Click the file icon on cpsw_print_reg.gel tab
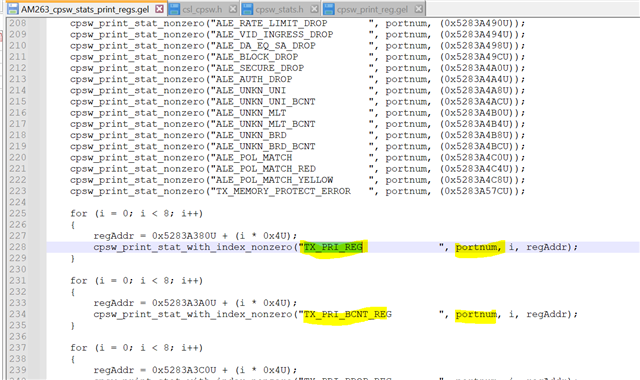Screen dimensions: 640x380 tap(329, 9)
